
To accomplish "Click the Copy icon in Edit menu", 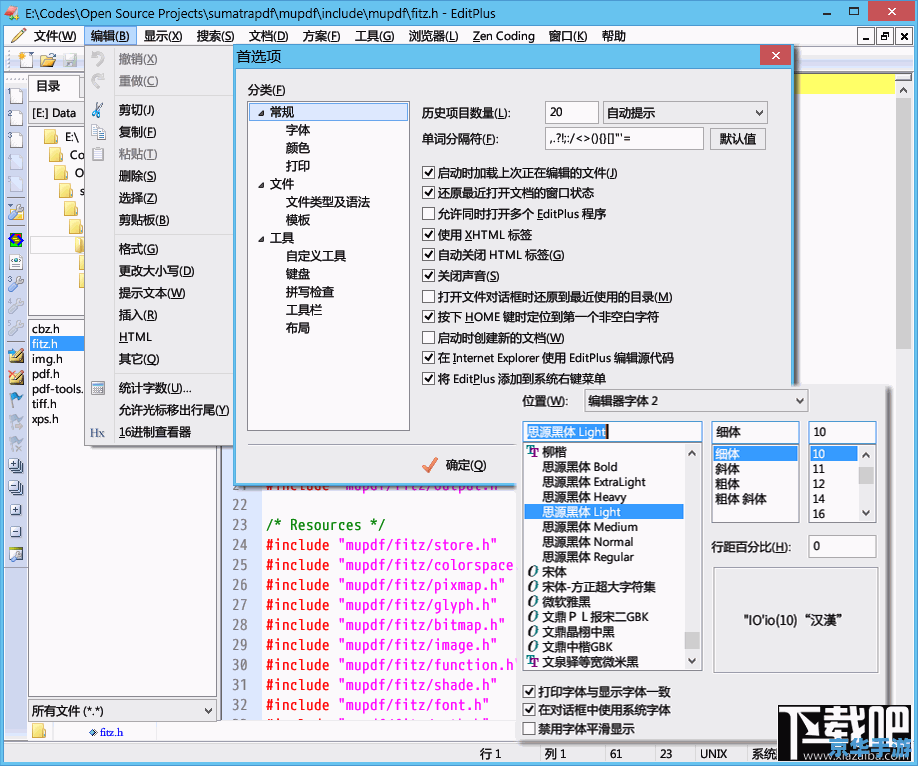I will point(98,132).
